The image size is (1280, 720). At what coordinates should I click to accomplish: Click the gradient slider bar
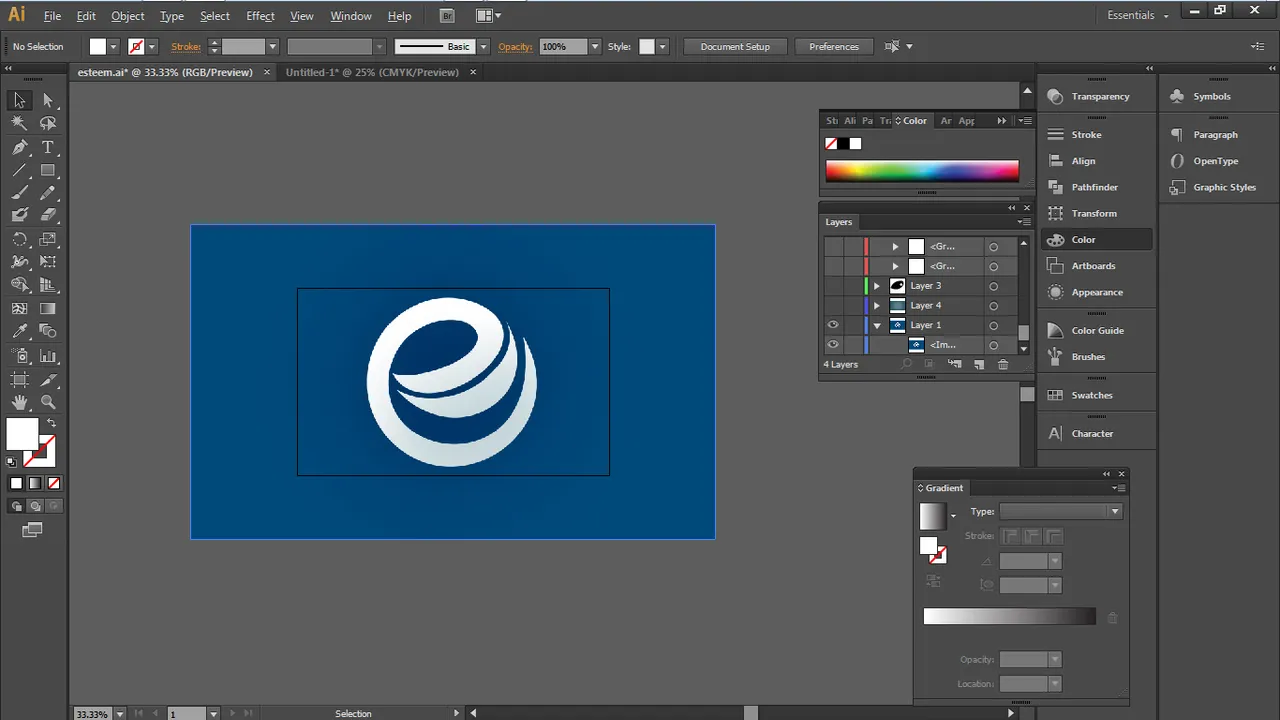pos(1009,617)
